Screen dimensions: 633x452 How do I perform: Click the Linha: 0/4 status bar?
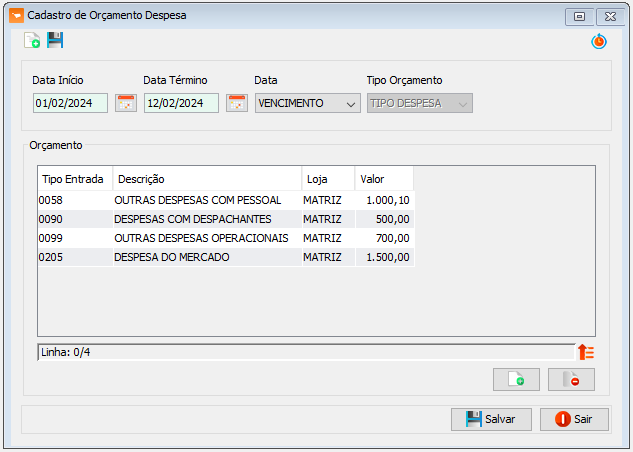tap(306, 352)
